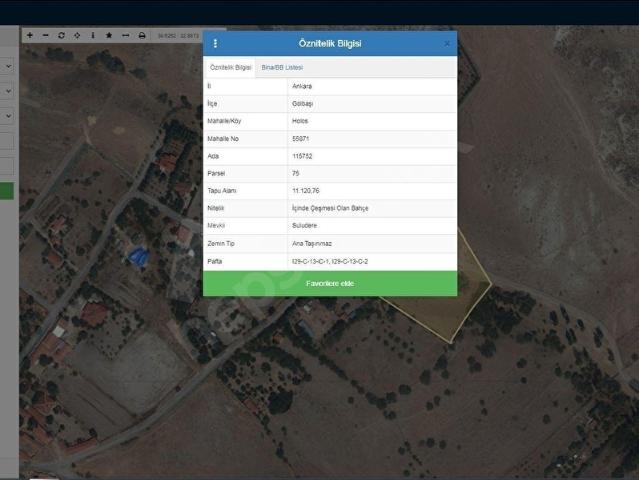Open favorites with the star icon
The width and height of the screenshot is (639, 480).
pos(109,35)
